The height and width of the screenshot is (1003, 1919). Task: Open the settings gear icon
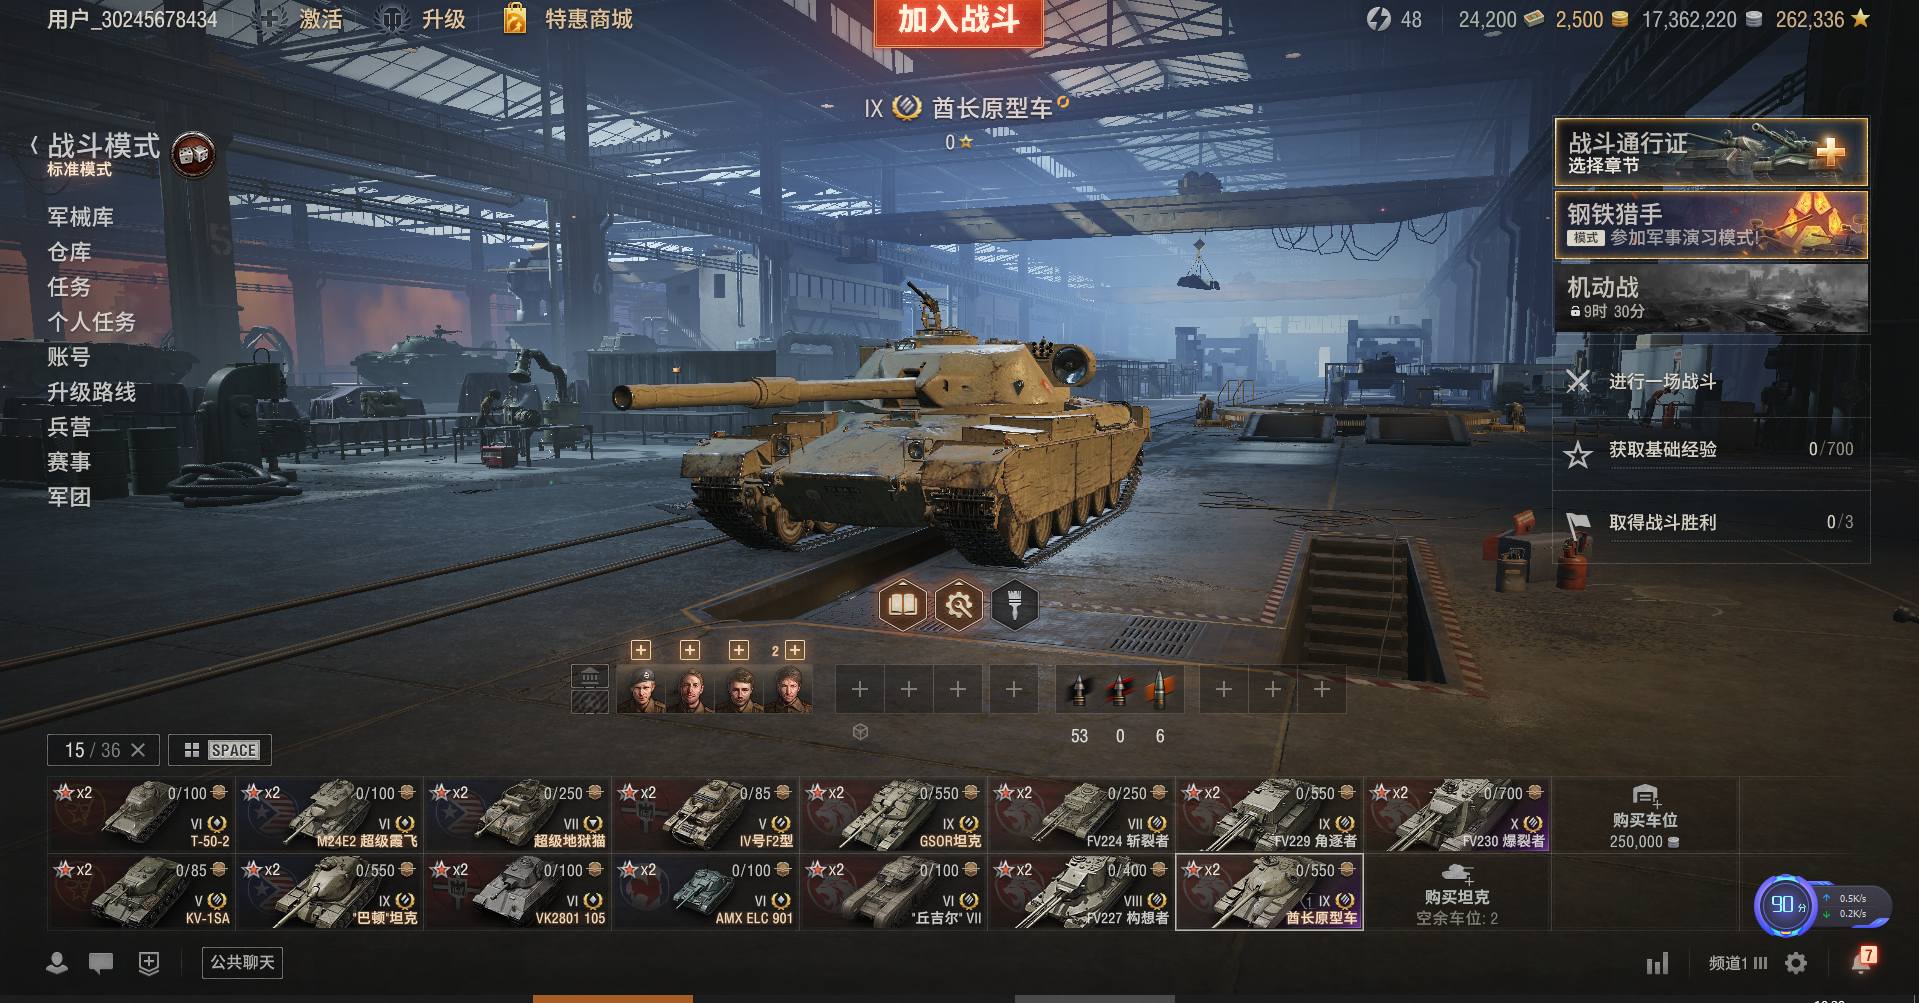pyautogui.click(x=1796, y=963)
